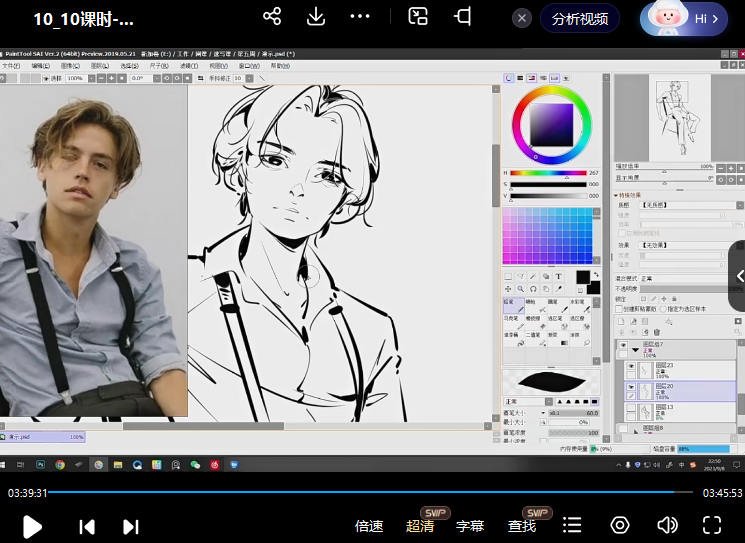This screenshot has height=543, width=745.
Task: Go to the previous video
Action: pos(87,526)
